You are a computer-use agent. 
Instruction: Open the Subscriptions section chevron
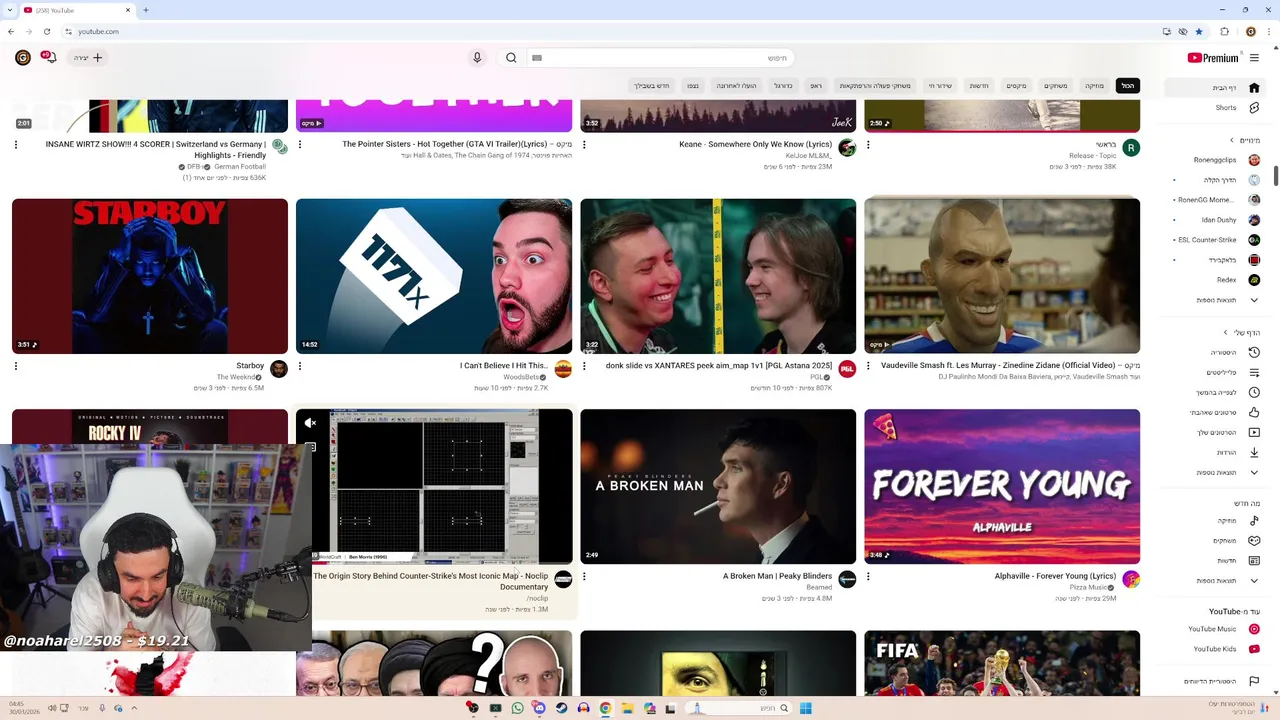point(1232,140)
